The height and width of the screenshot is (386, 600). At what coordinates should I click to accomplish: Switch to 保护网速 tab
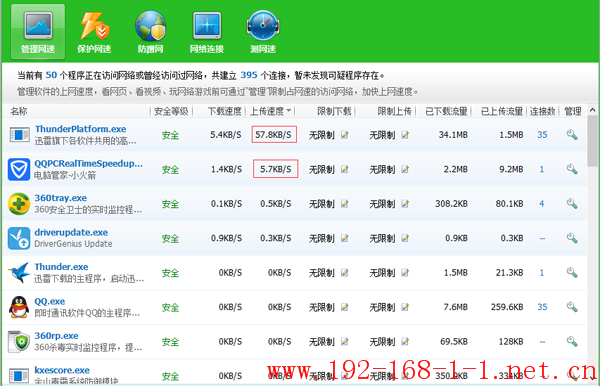94,33
